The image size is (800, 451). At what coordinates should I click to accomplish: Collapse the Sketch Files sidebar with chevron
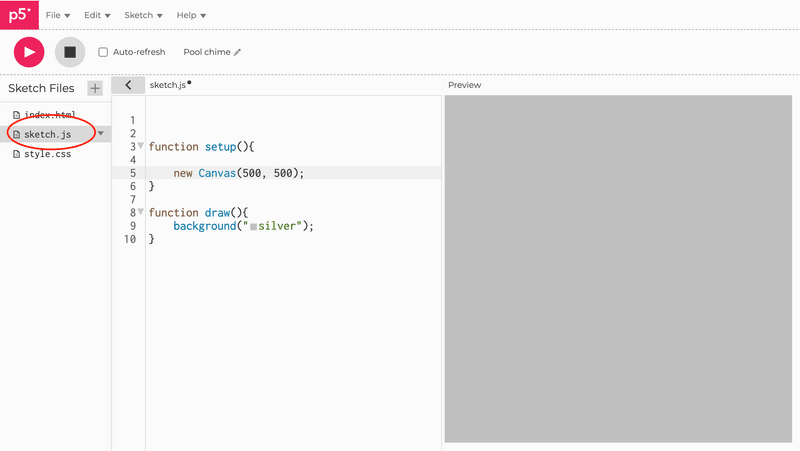(x=128, y=86)
